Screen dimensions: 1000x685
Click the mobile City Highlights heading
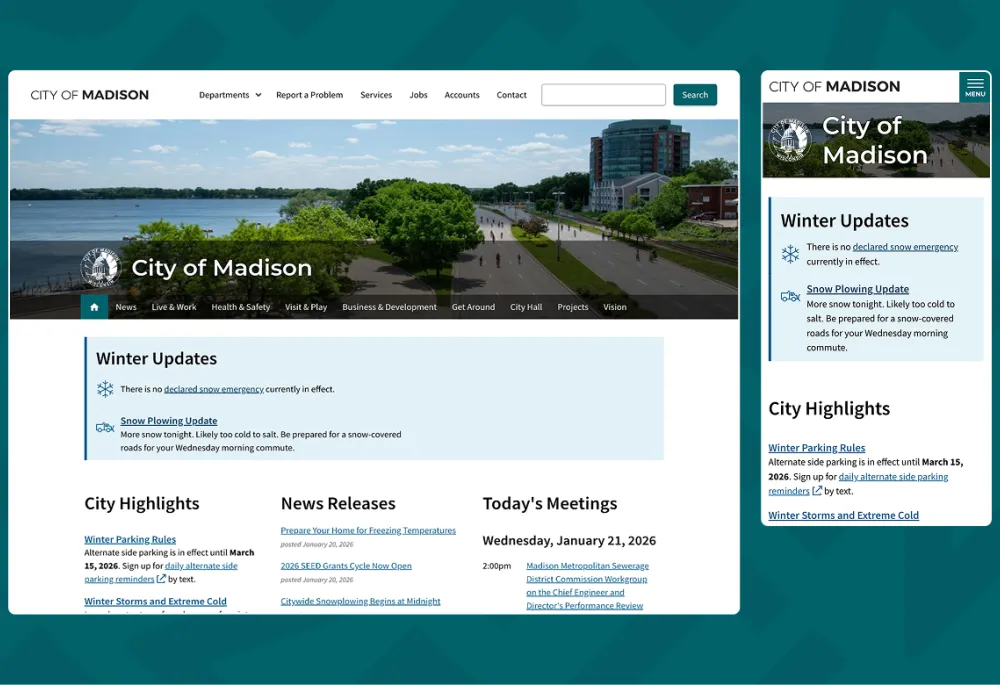click(x=828, y=408)
